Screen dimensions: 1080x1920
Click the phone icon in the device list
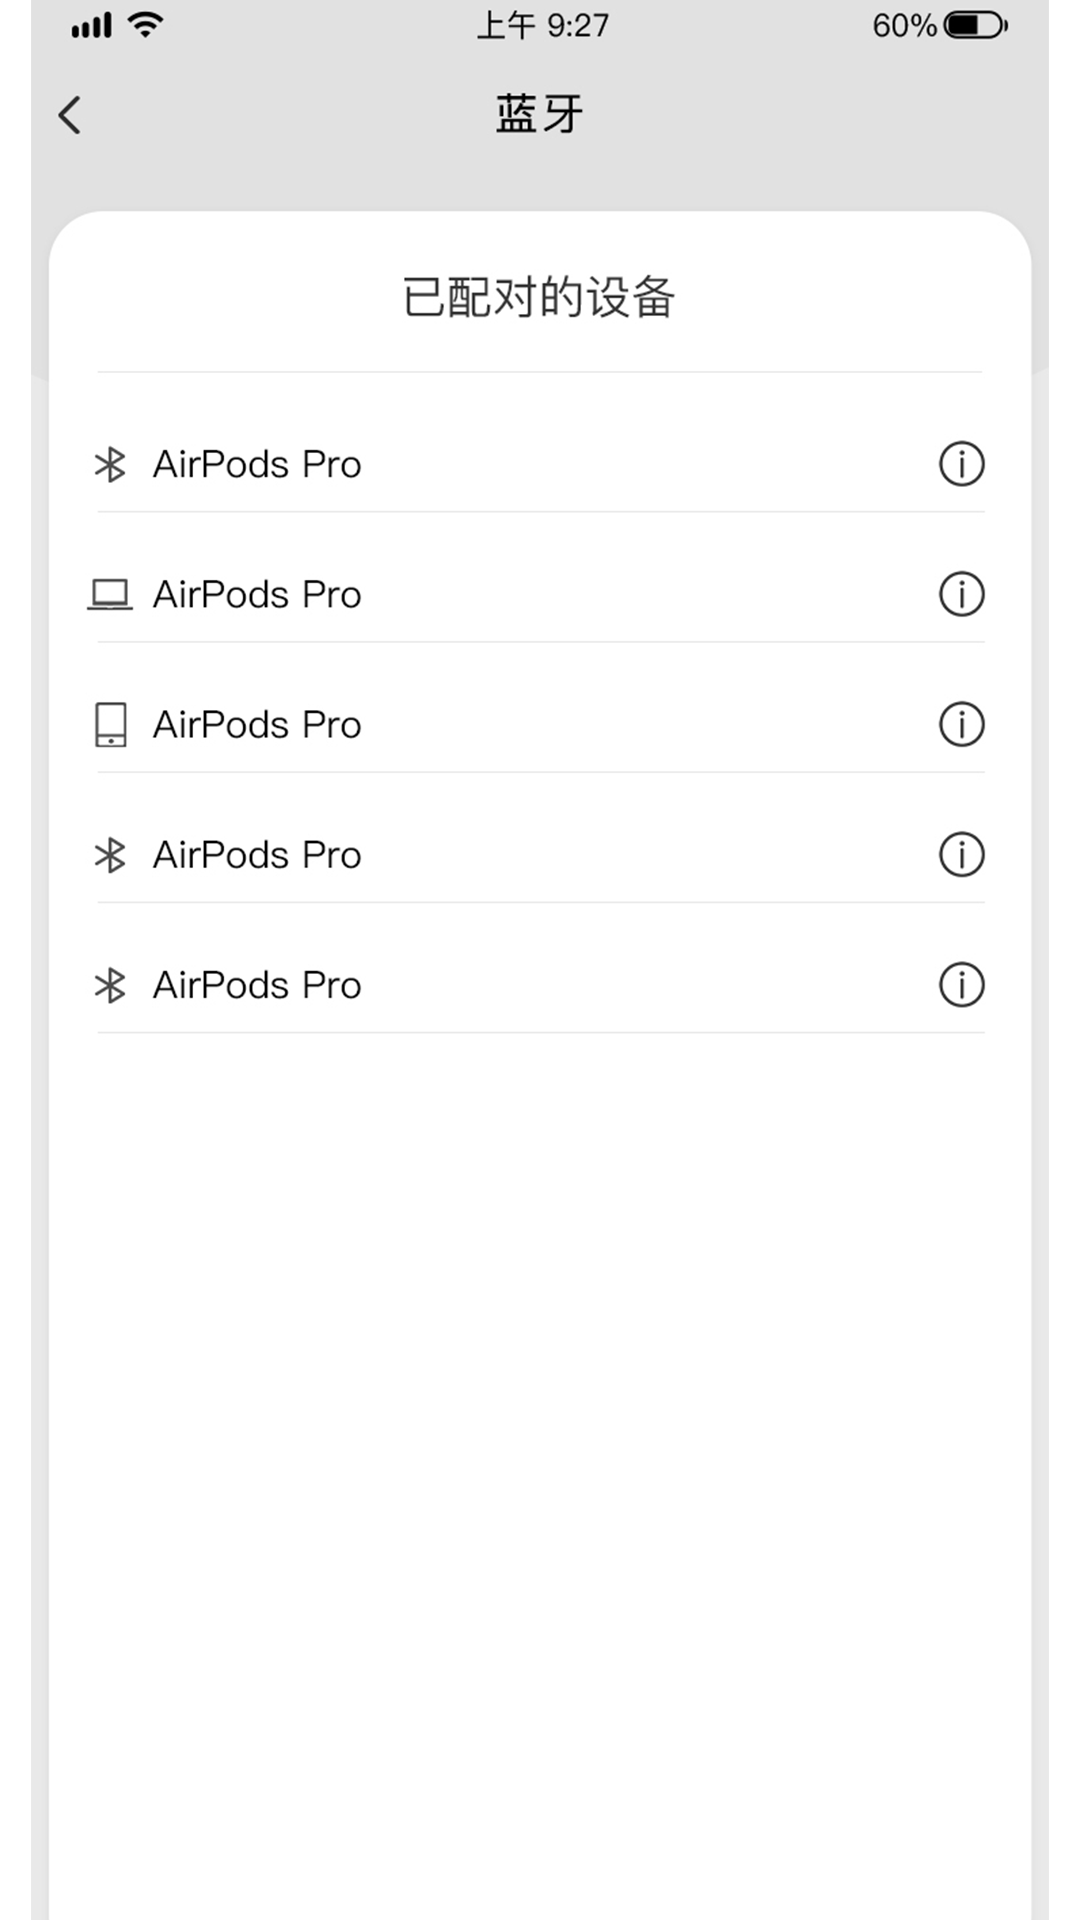110,724
